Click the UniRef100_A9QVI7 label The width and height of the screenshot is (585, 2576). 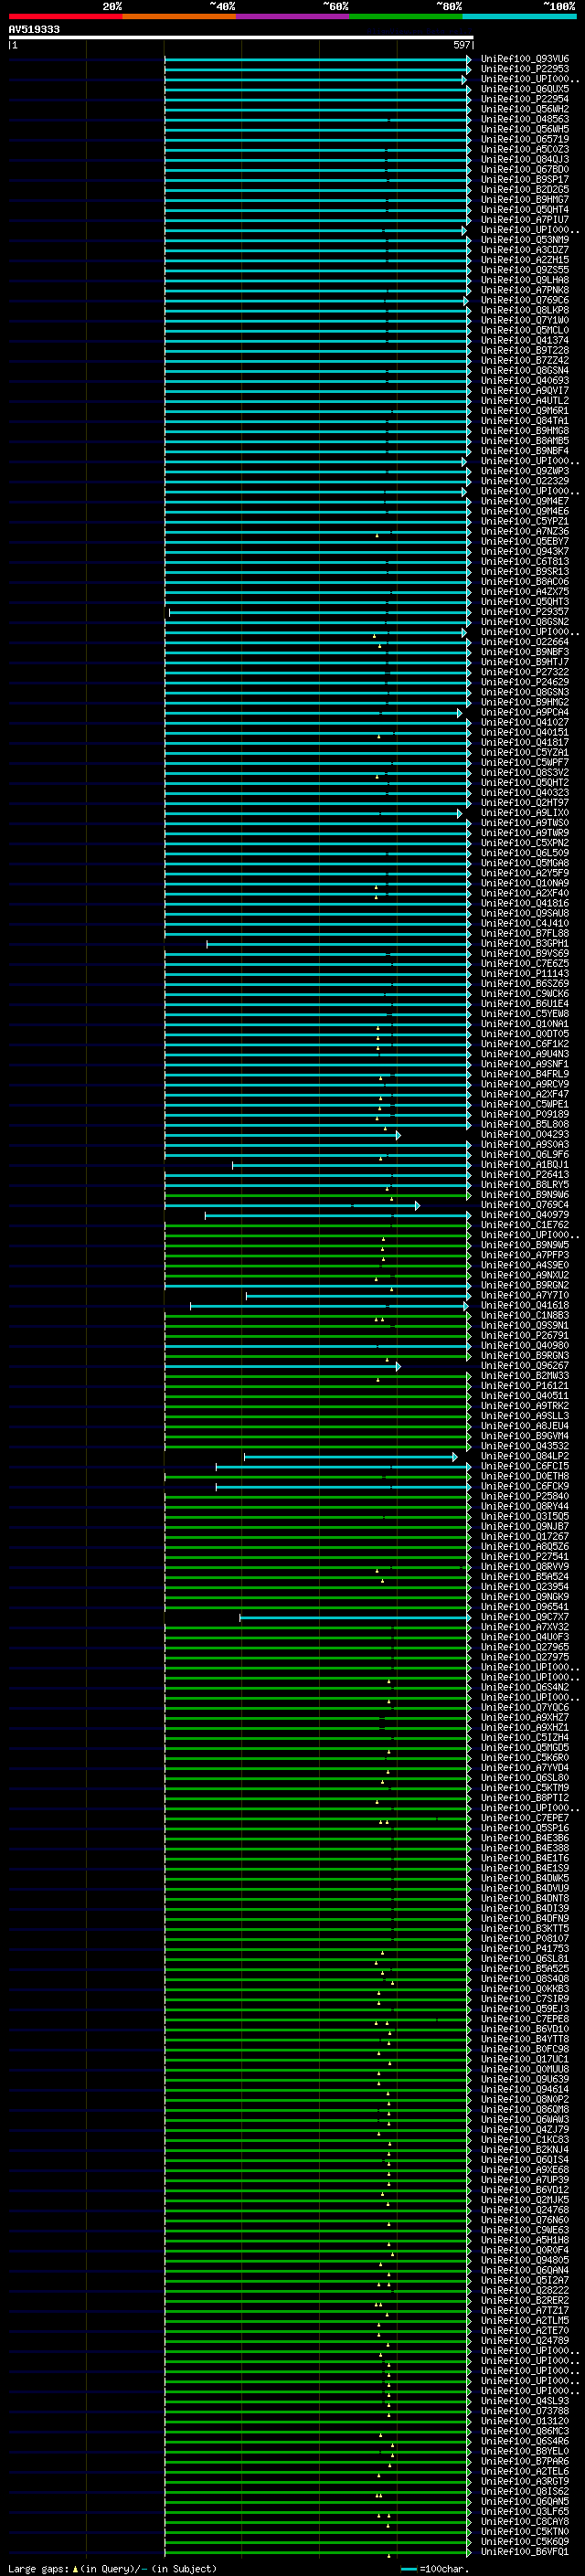(x=524, y=391)
